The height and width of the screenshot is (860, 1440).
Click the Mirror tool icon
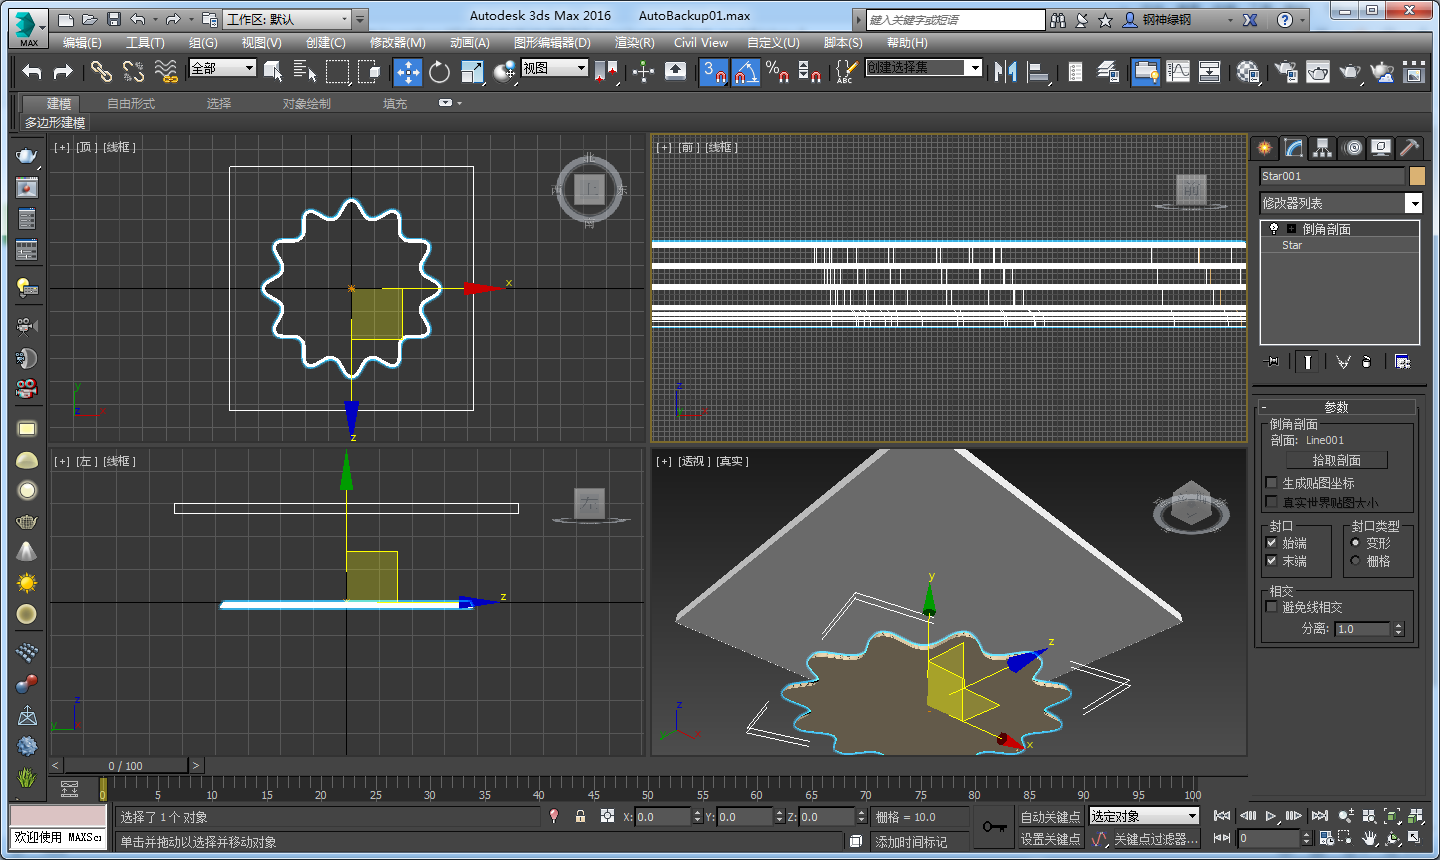pos(1006,71)
